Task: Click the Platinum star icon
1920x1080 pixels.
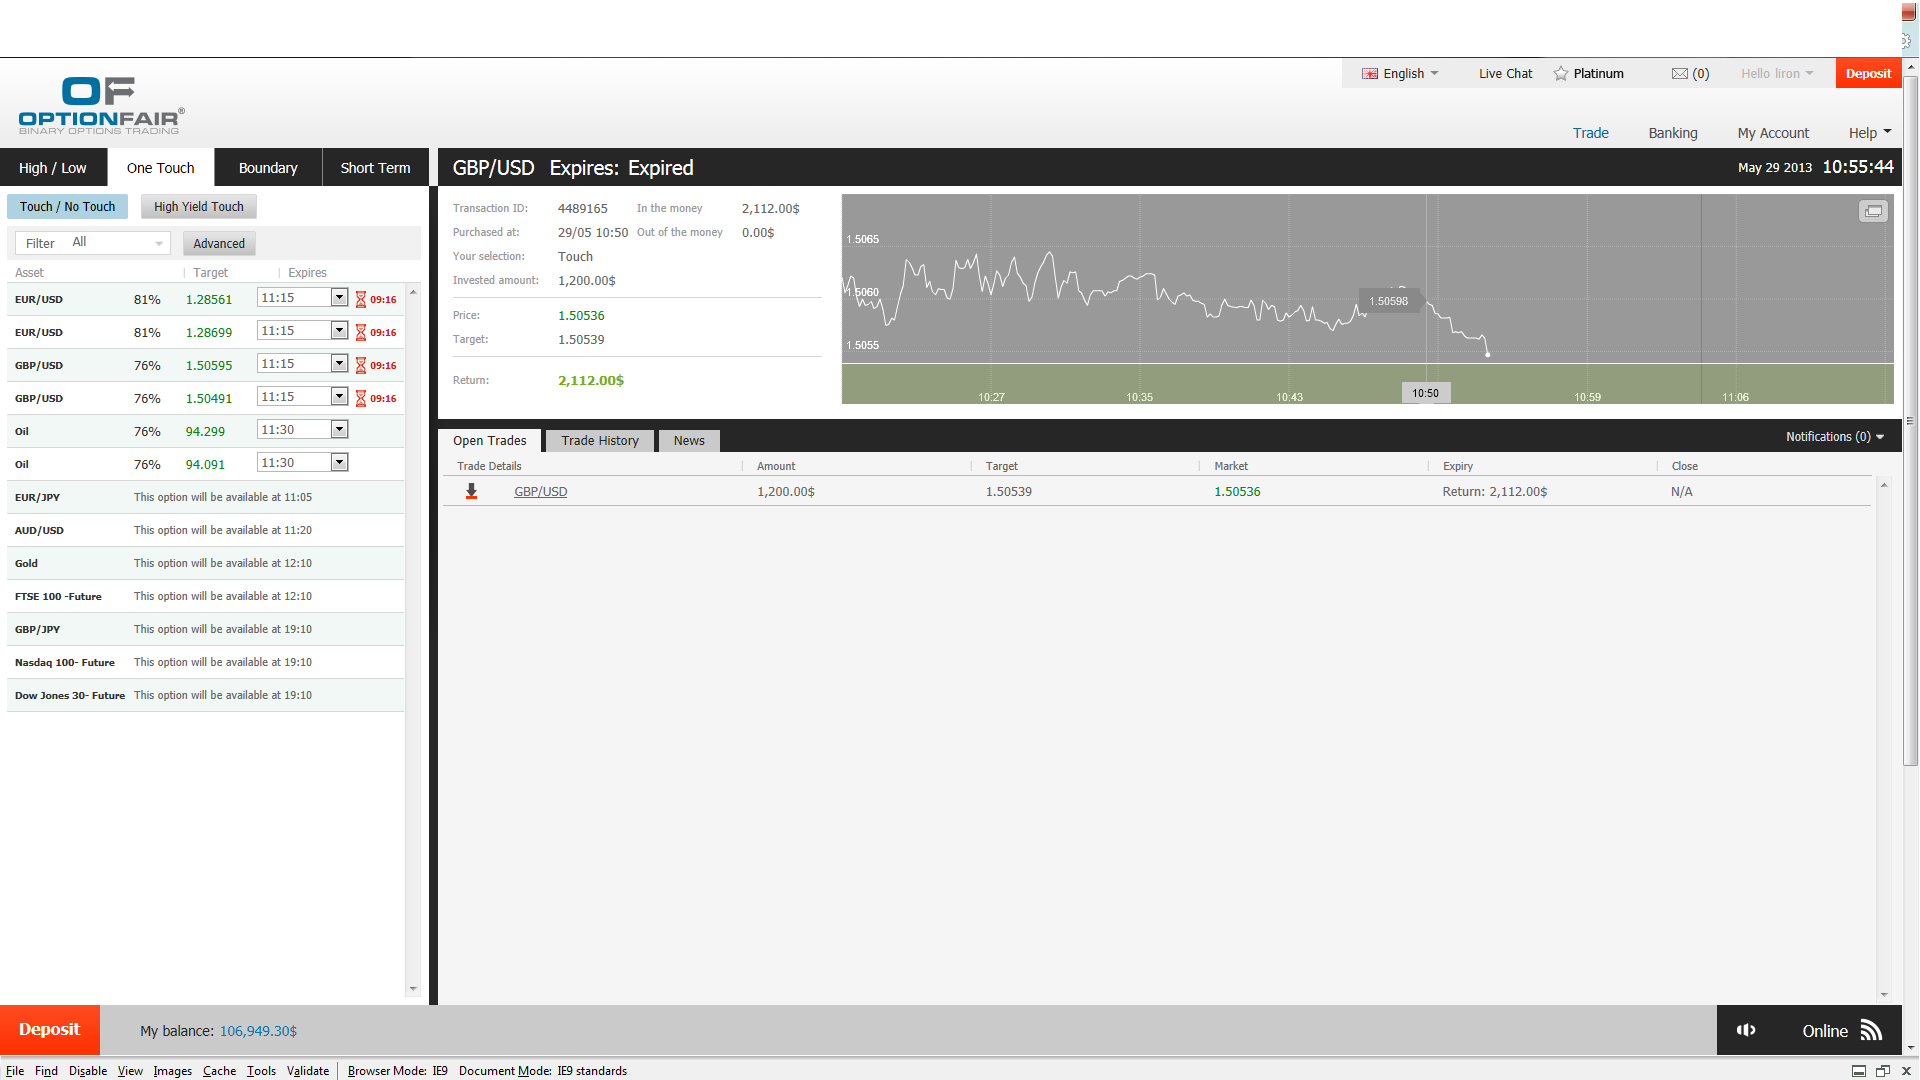Action: (x=1561, y=74)
